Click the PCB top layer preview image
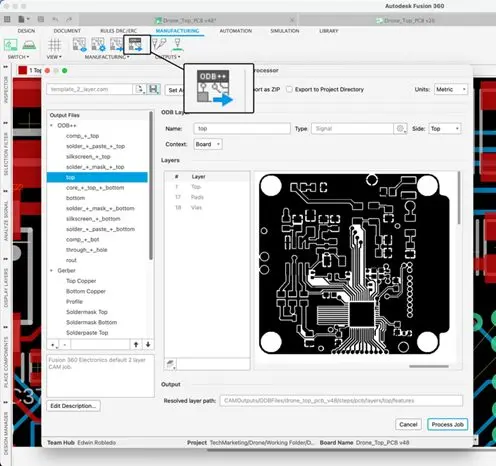496x466 pixels. coord(355,264)
